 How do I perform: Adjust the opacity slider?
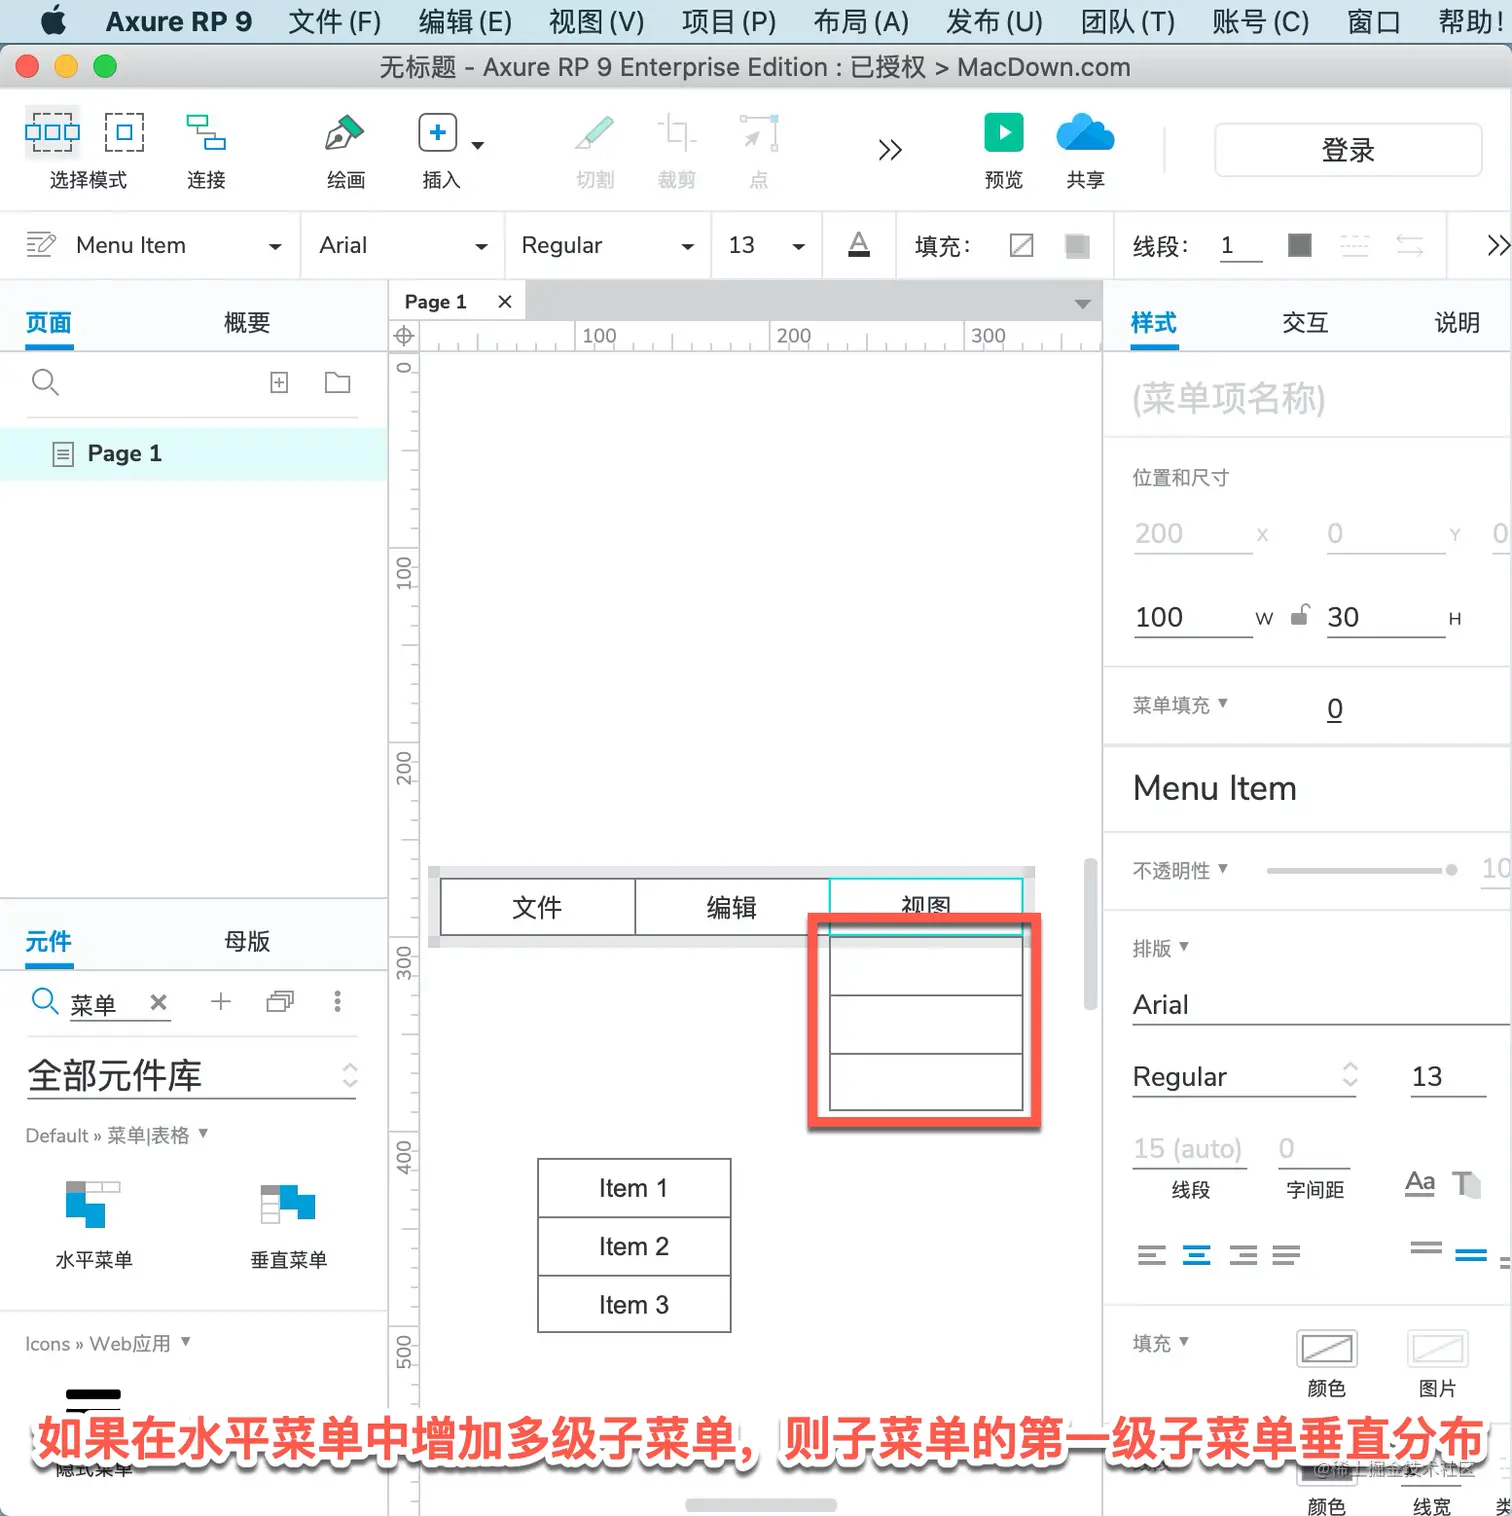(1362, 870)
